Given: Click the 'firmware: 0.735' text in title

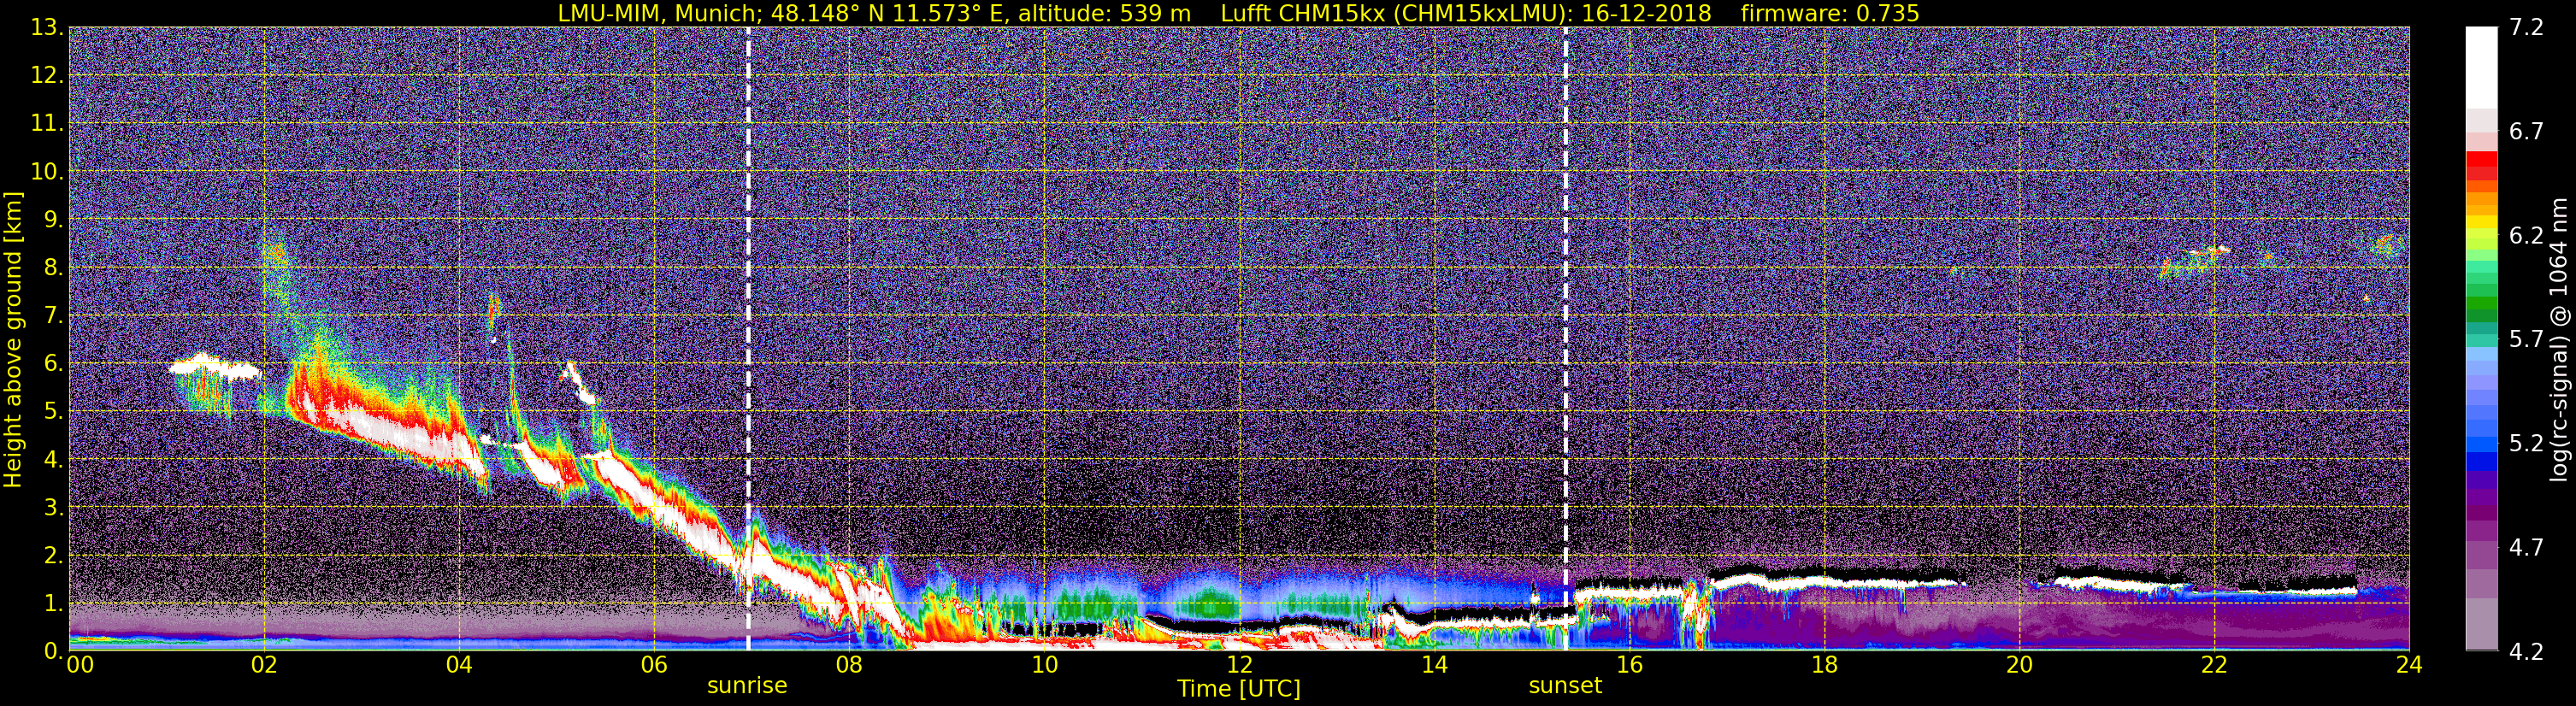Looking at the screenshot, I should (1830, 13).
